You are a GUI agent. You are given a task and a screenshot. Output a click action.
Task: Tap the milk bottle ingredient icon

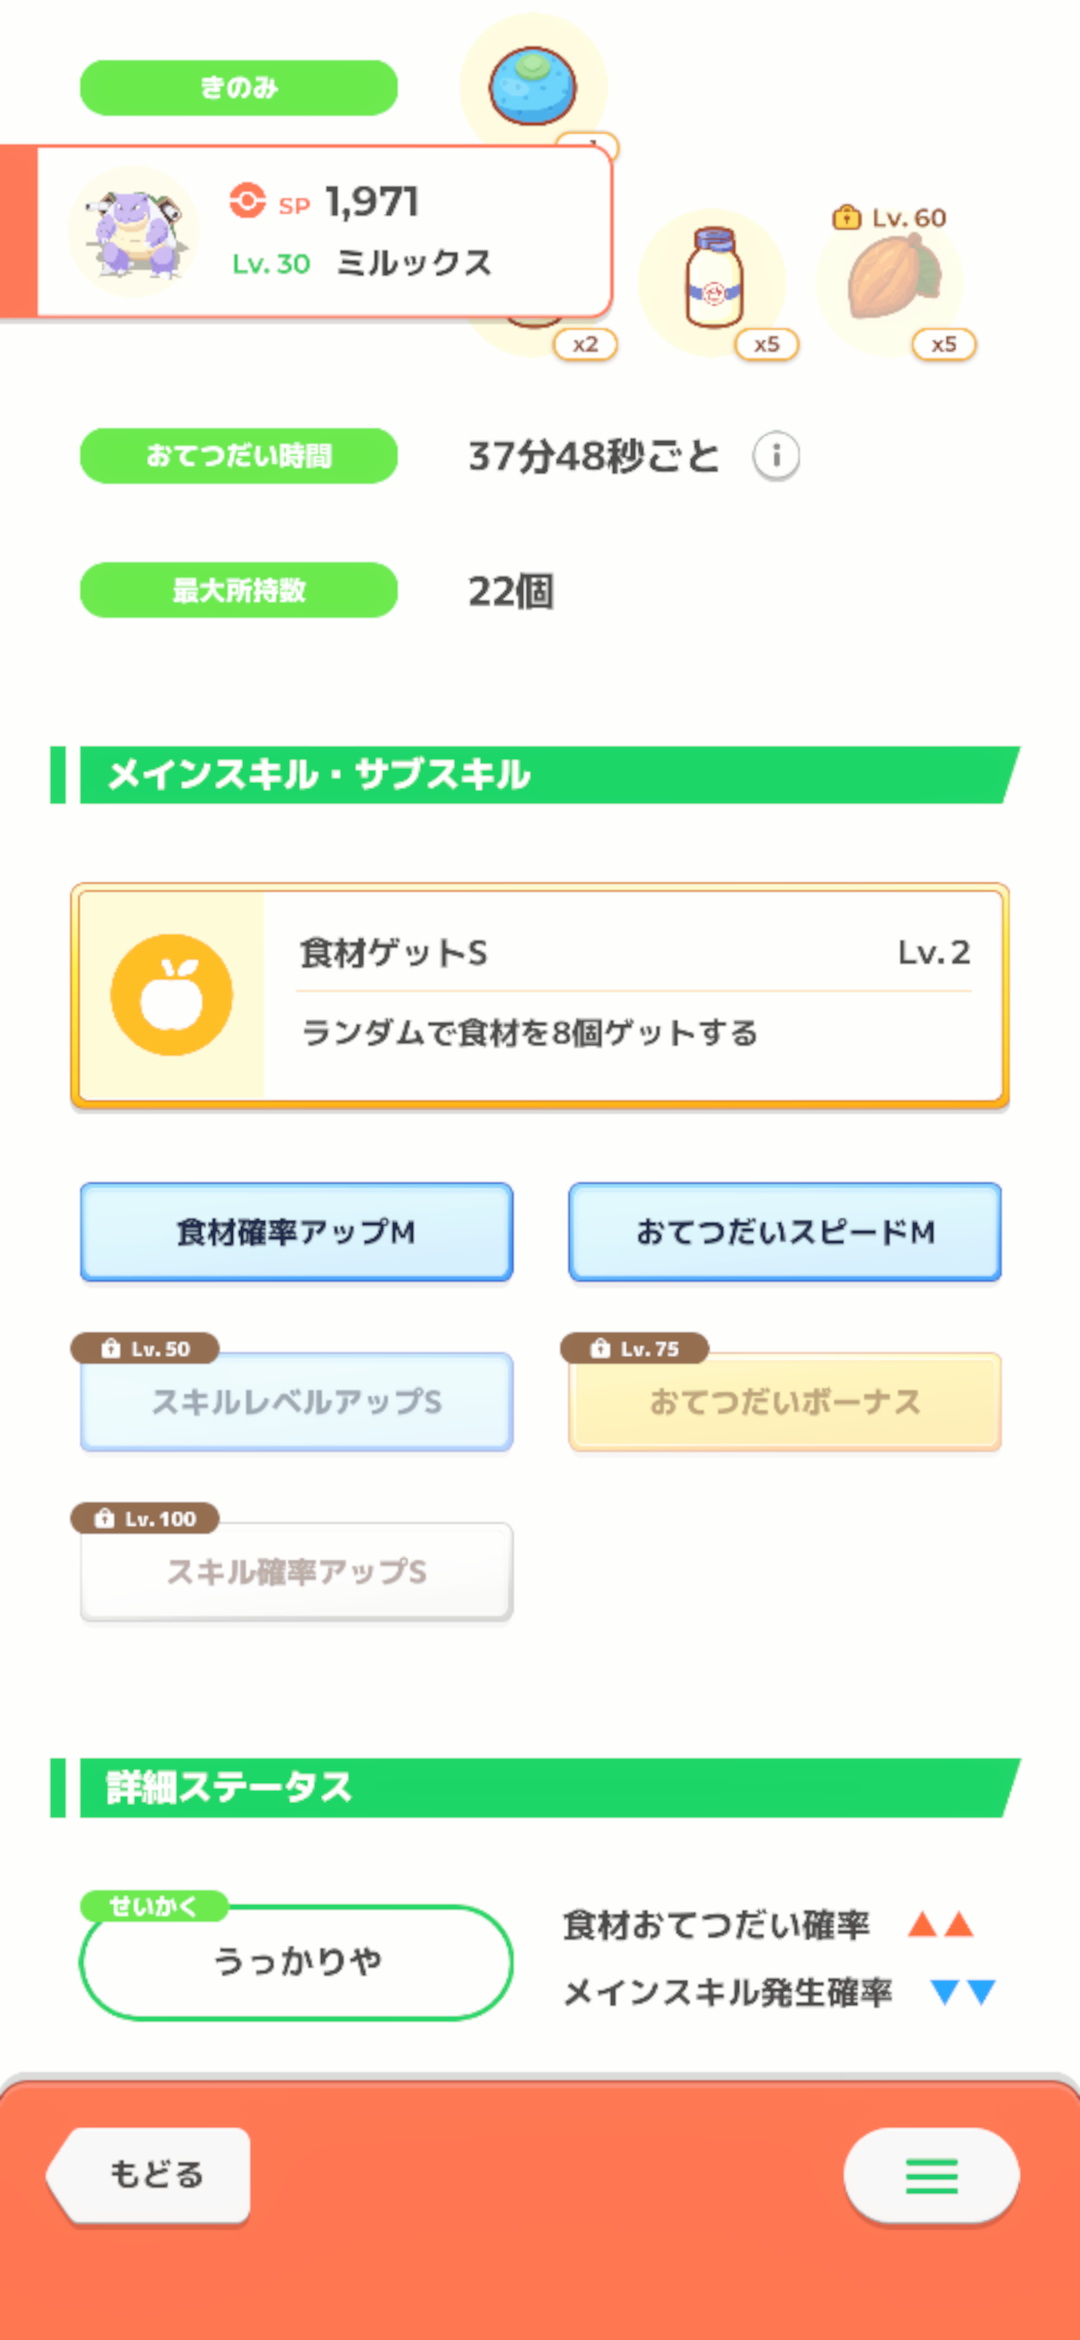coord(714,279)
